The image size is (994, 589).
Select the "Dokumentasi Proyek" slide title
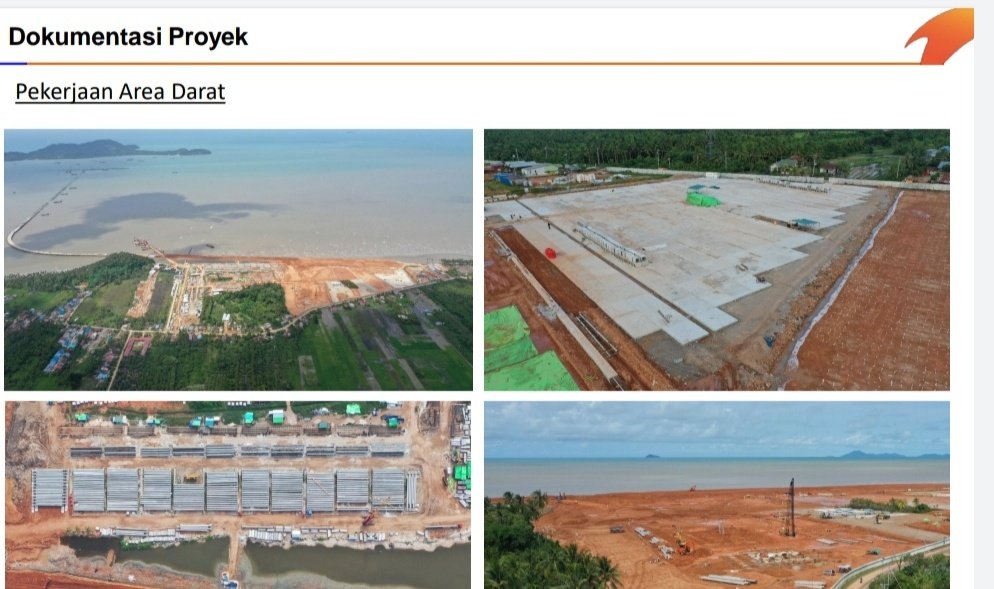[x=128, y=37]
